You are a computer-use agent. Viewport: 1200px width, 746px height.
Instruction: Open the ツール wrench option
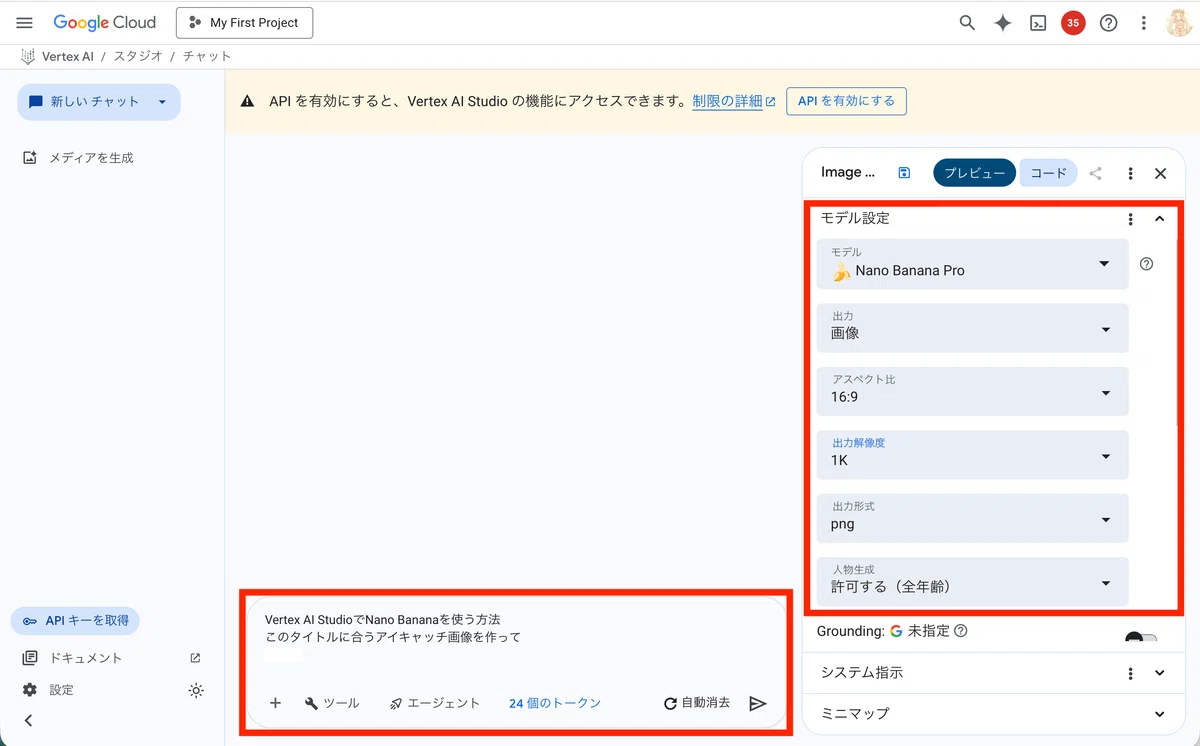[x=332, y=703]
